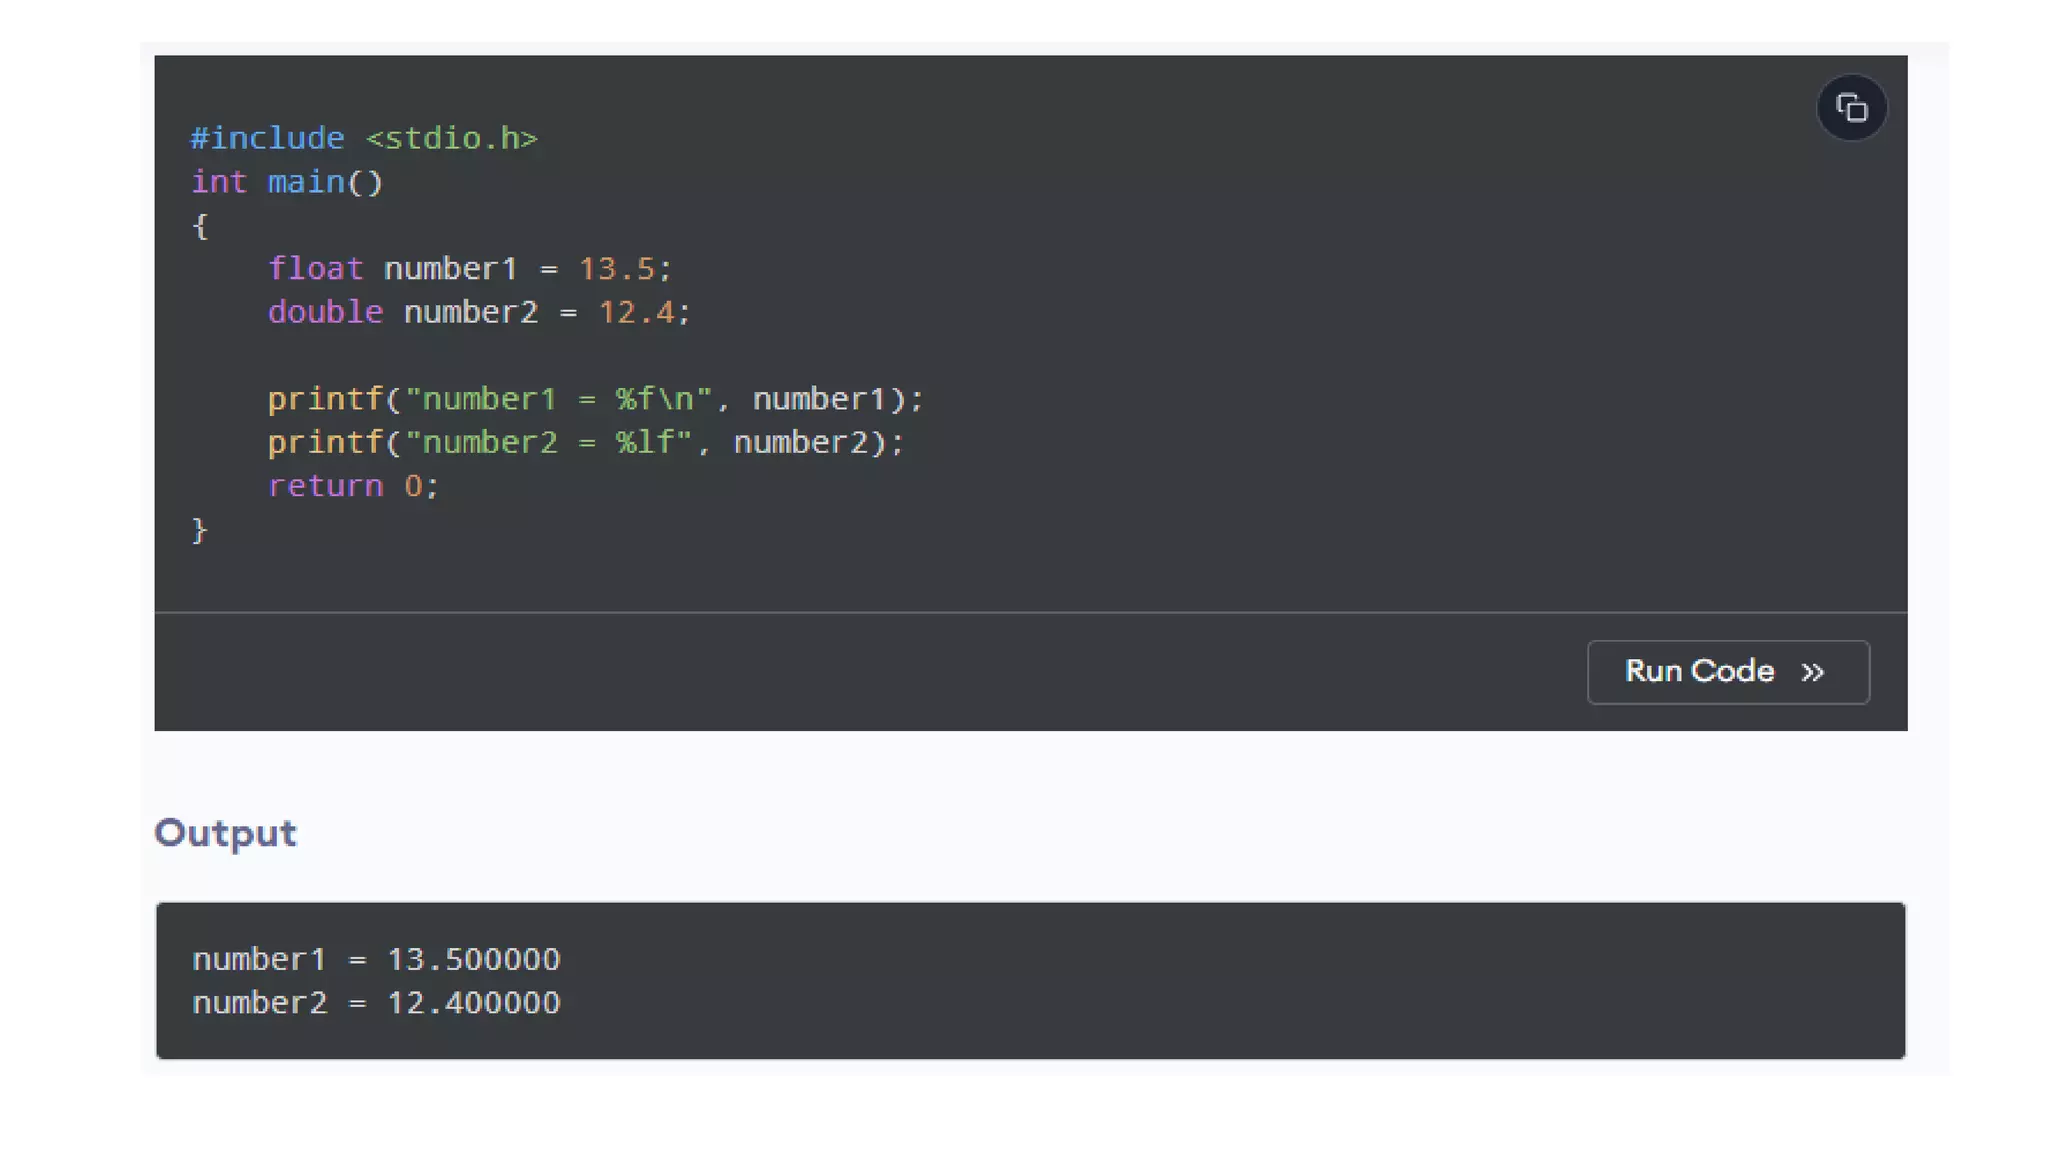Click the value 13.5 in the code
2048x1152 pixels.
point(616,269)
